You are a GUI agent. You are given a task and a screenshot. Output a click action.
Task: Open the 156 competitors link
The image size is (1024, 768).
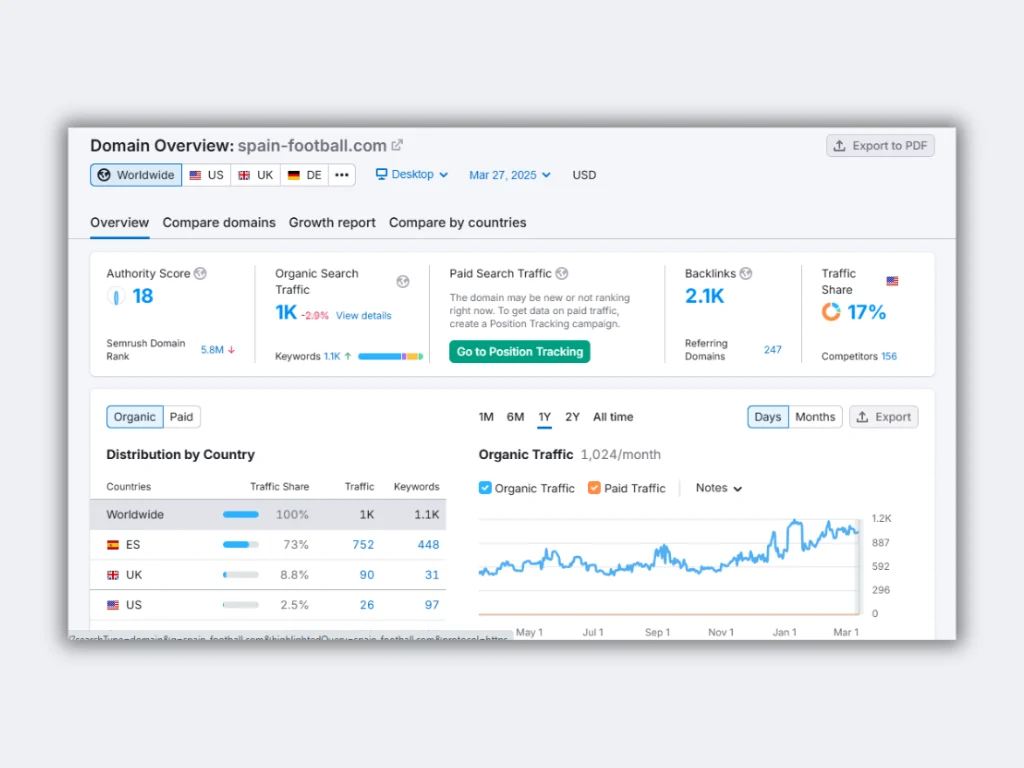pos(889,356)
